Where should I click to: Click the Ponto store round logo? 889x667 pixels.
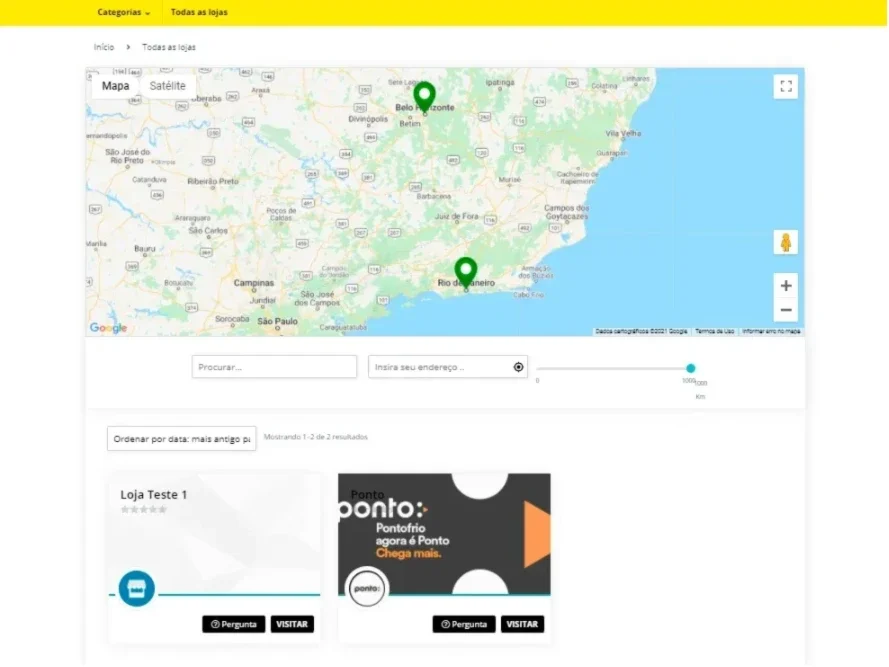(367, 588)
